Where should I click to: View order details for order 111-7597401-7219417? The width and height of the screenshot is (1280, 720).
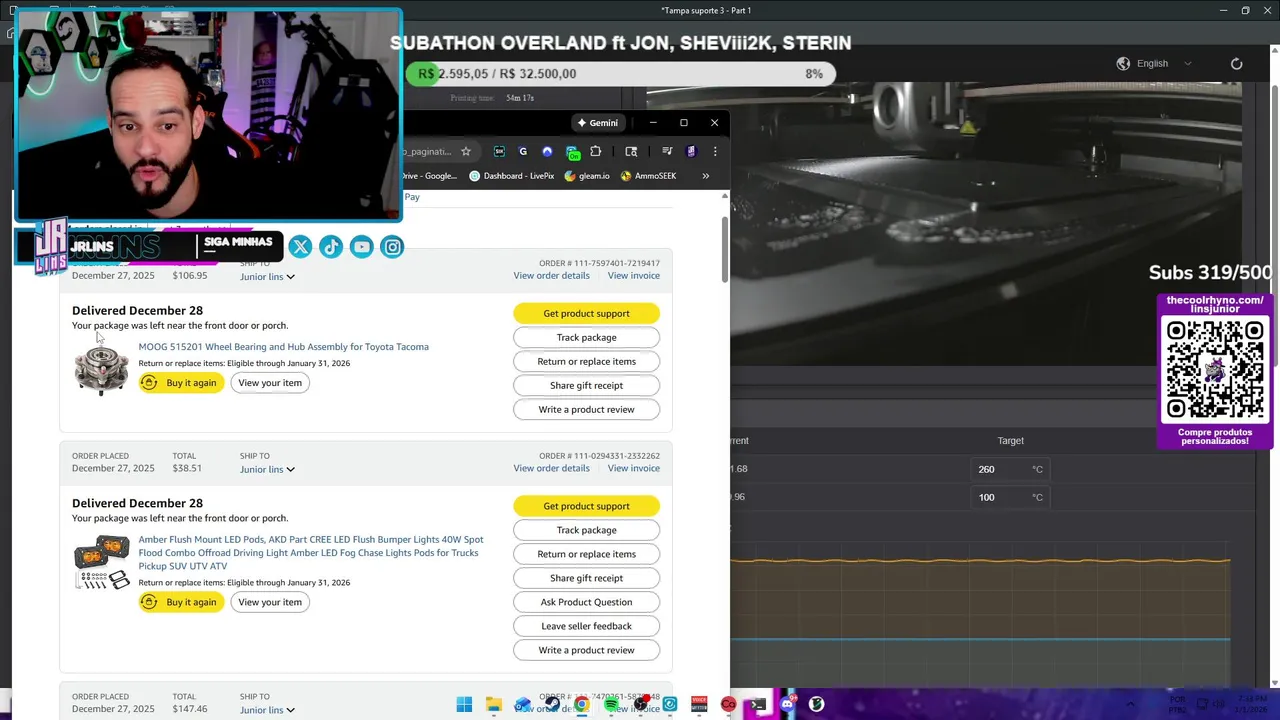click(x=551, y=276)
